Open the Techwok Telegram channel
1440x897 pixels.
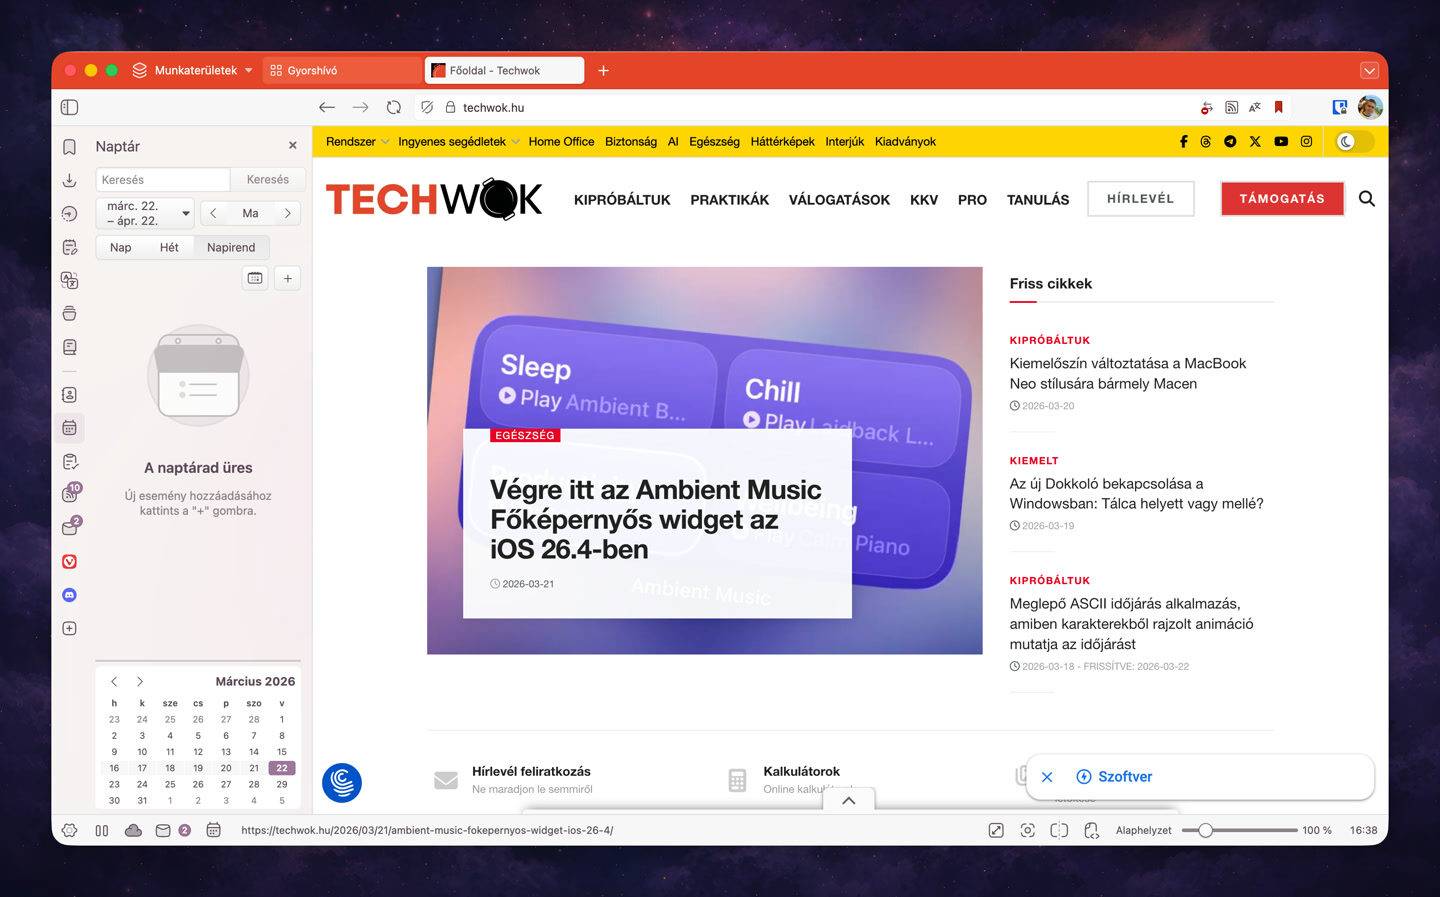1230,142
